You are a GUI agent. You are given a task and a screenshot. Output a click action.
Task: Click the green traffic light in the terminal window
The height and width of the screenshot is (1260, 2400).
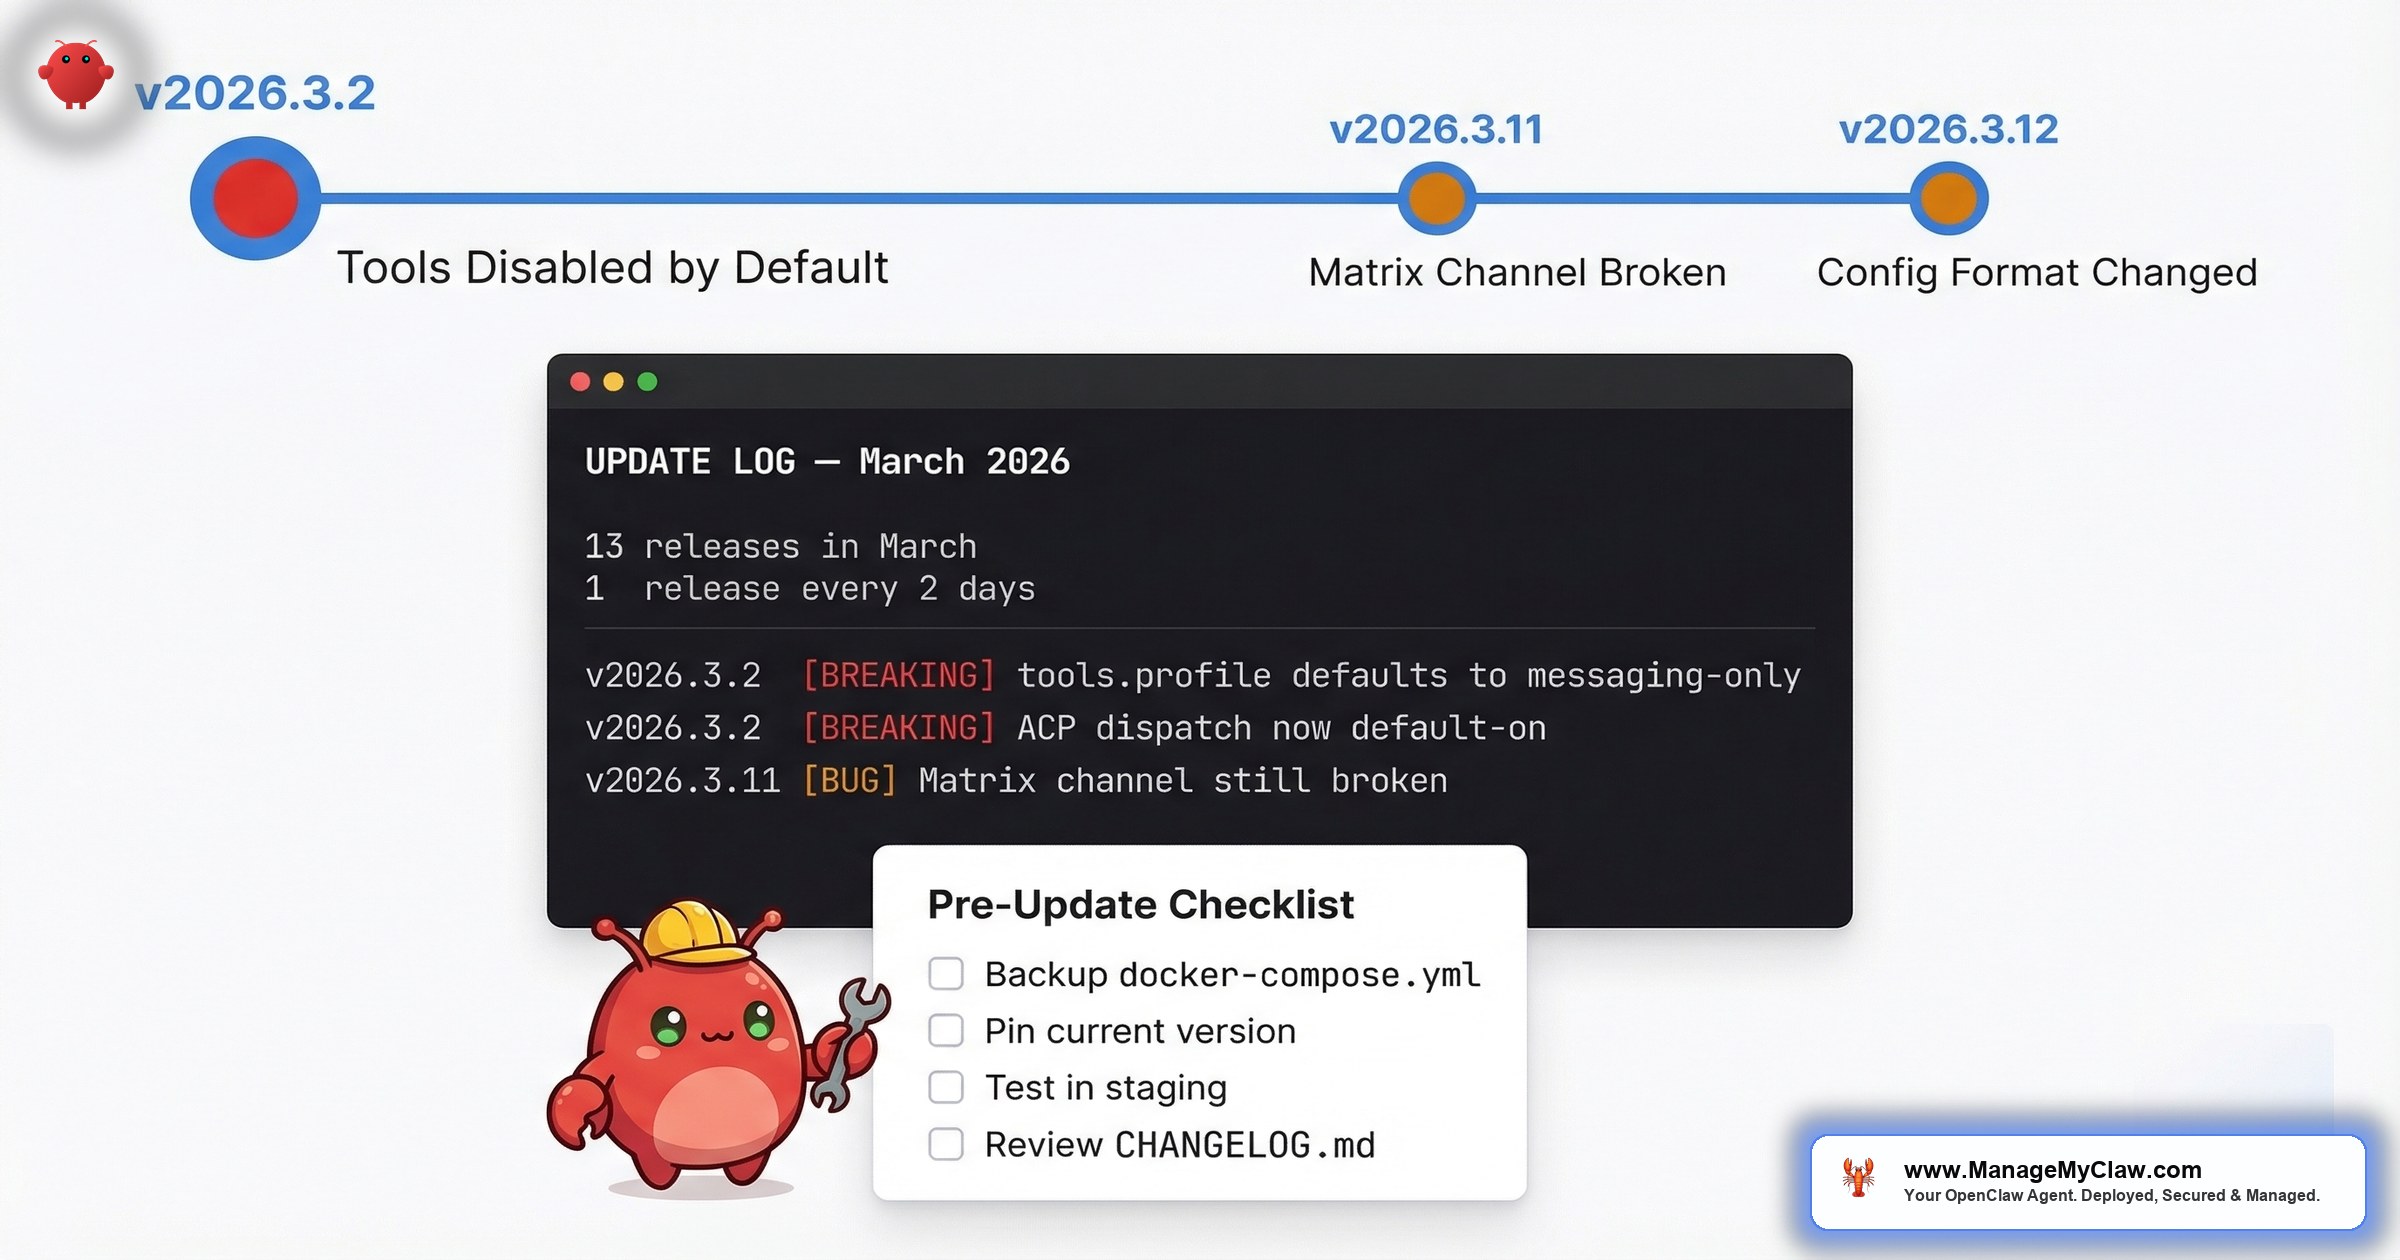point(647,380)
